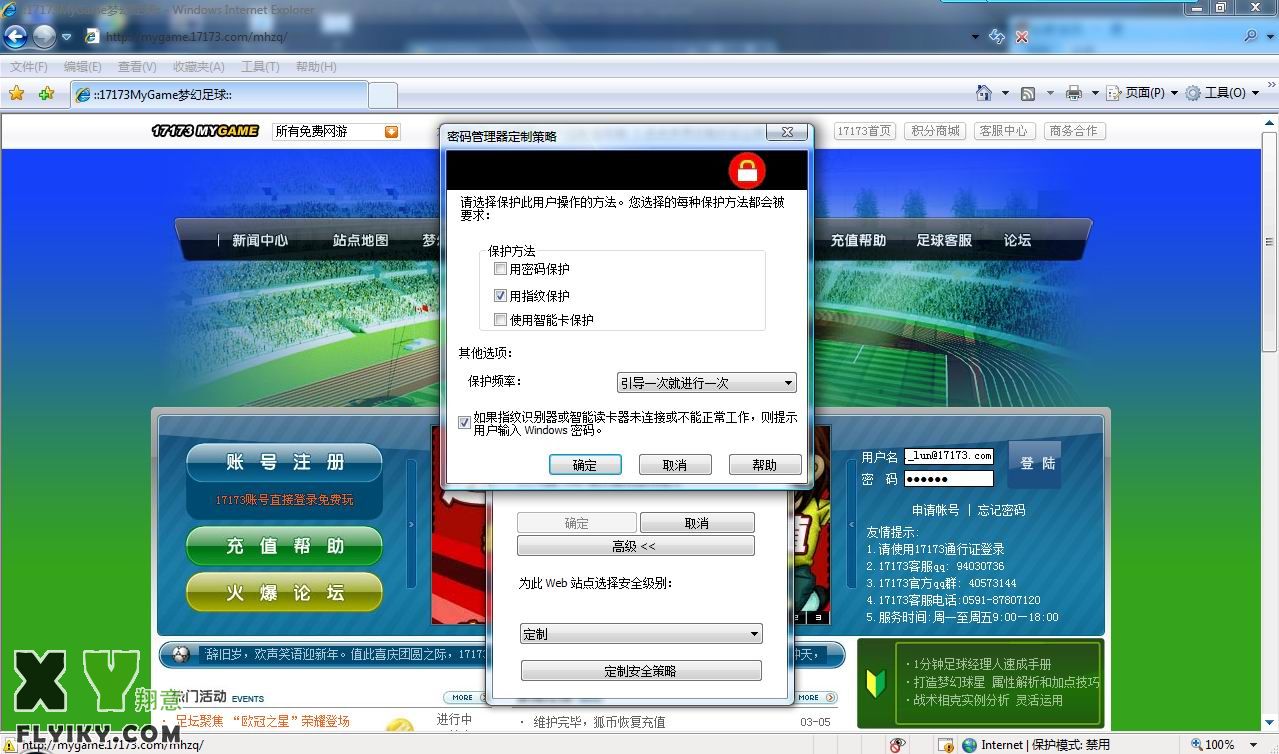Click the 申请帐号 link
The height and width of the screenshot is (754, 1279).
(x=936, y=510)
